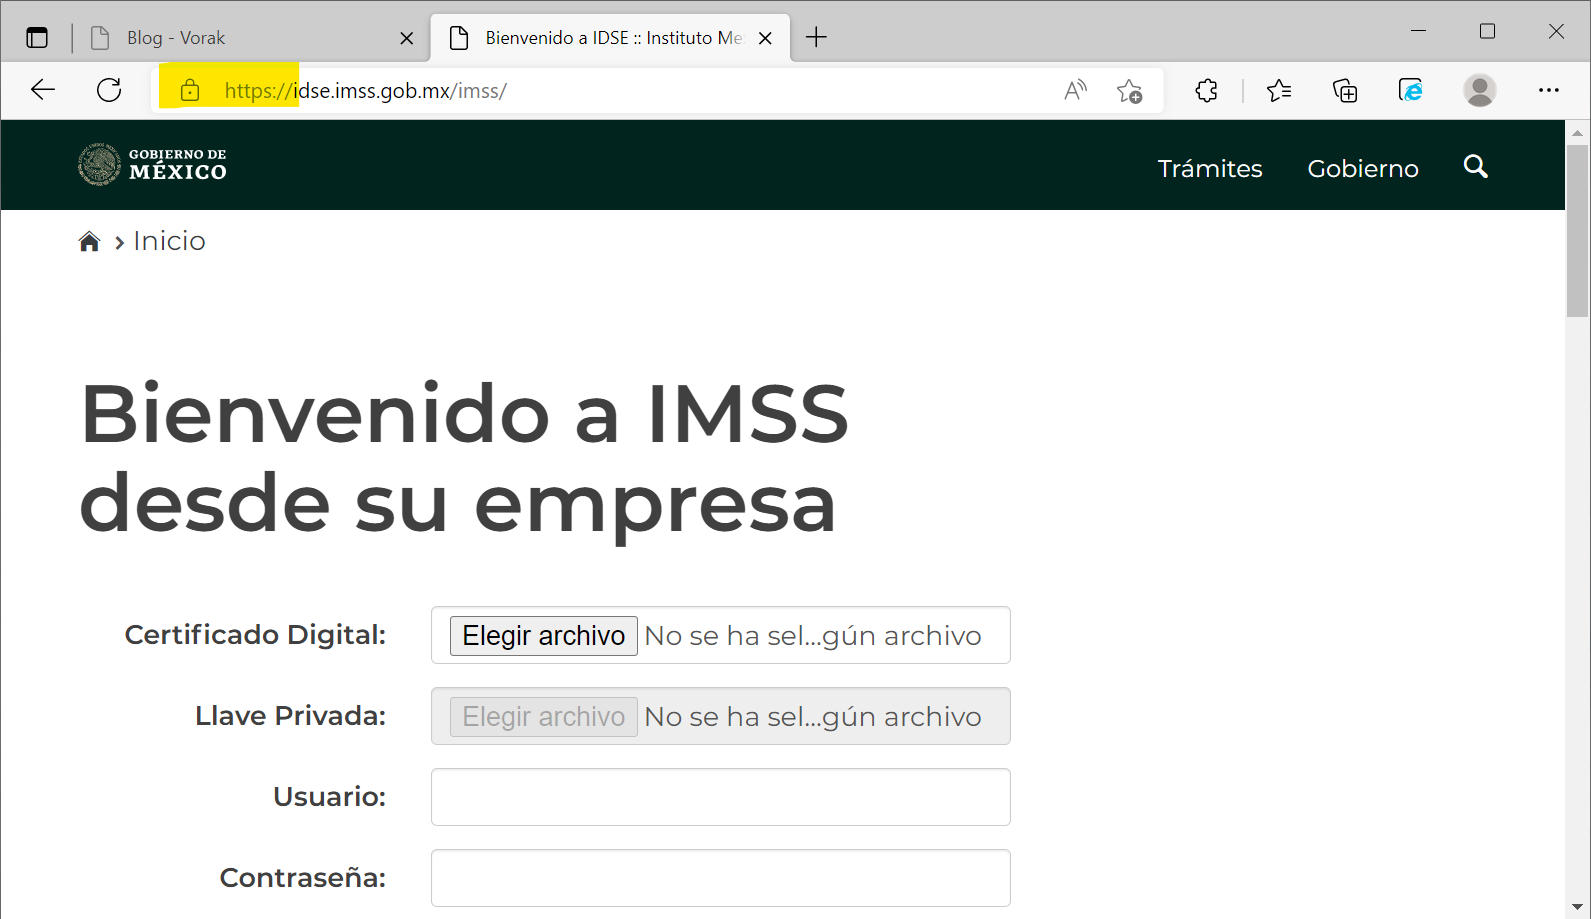Close the Bienvenido a IDSE tab

(765, 38)
